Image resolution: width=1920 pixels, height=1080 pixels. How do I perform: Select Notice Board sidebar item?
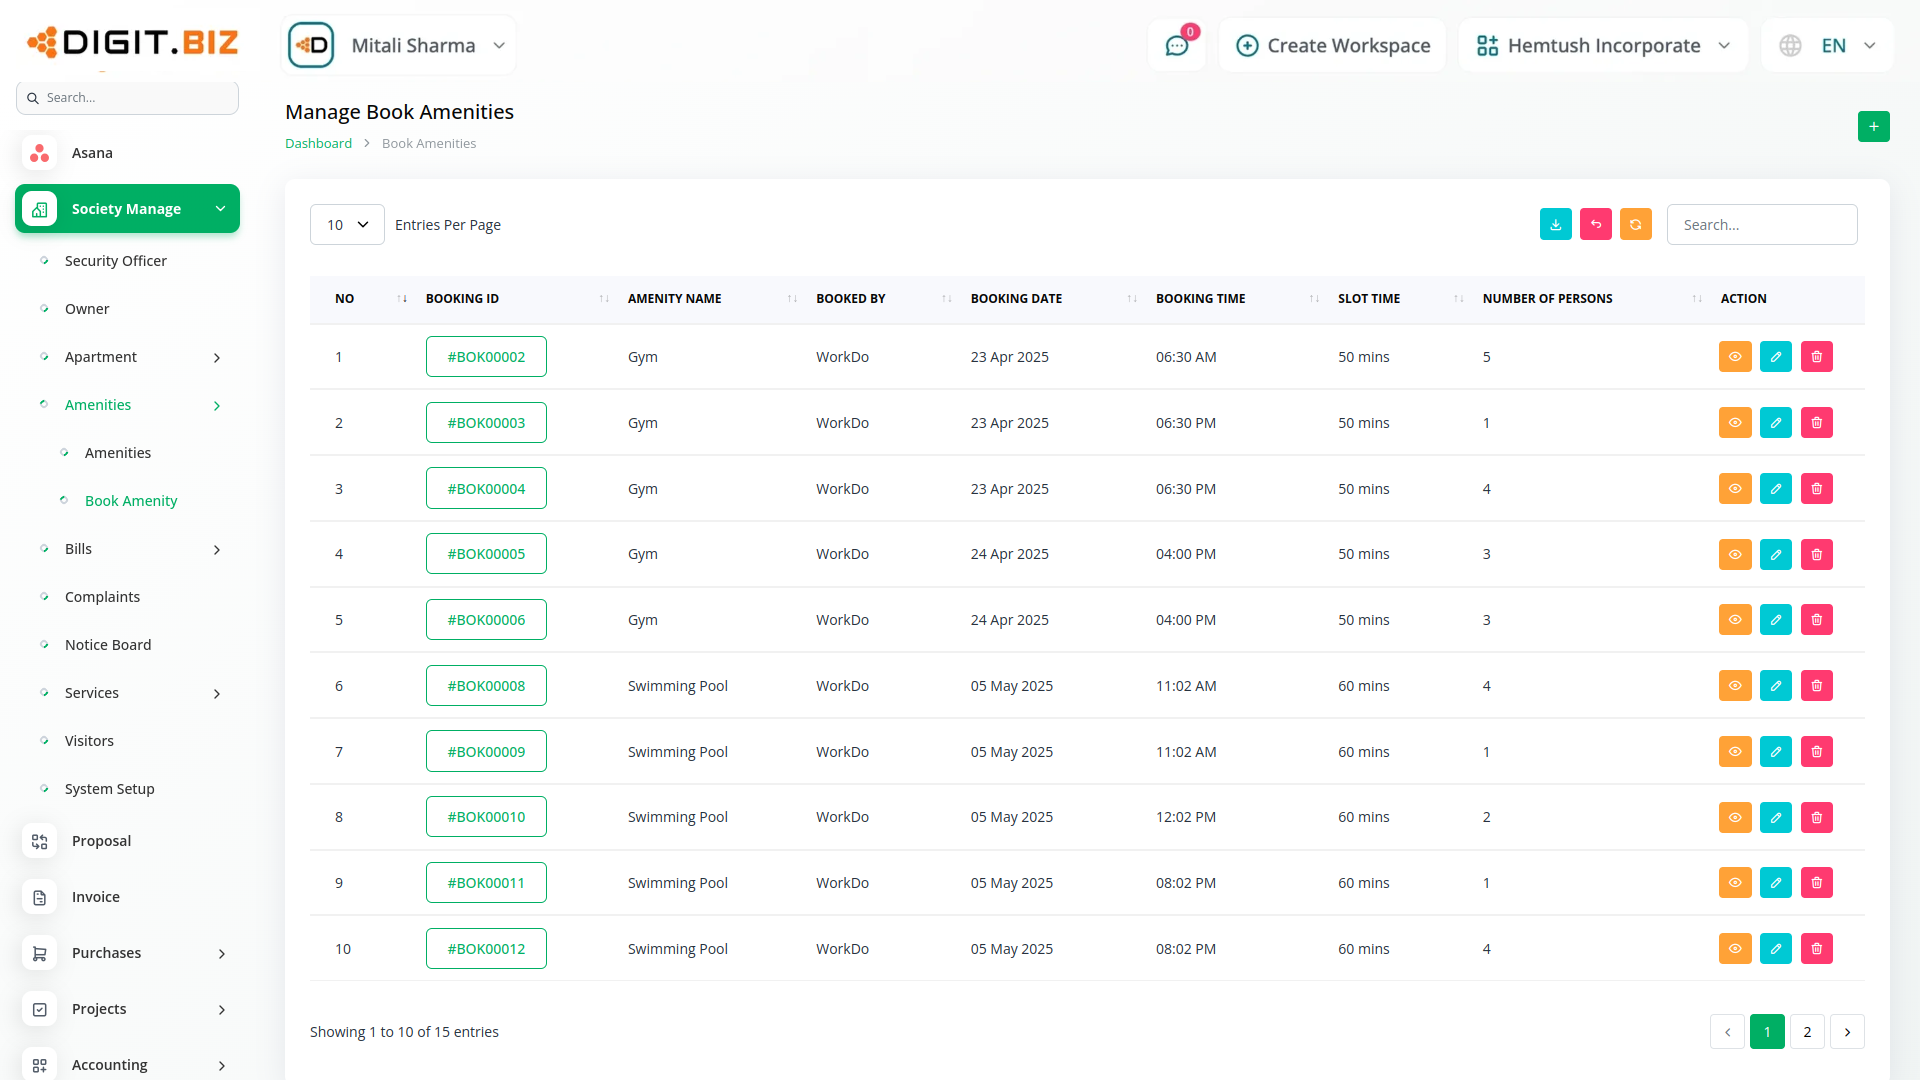(x=108, y=645)
